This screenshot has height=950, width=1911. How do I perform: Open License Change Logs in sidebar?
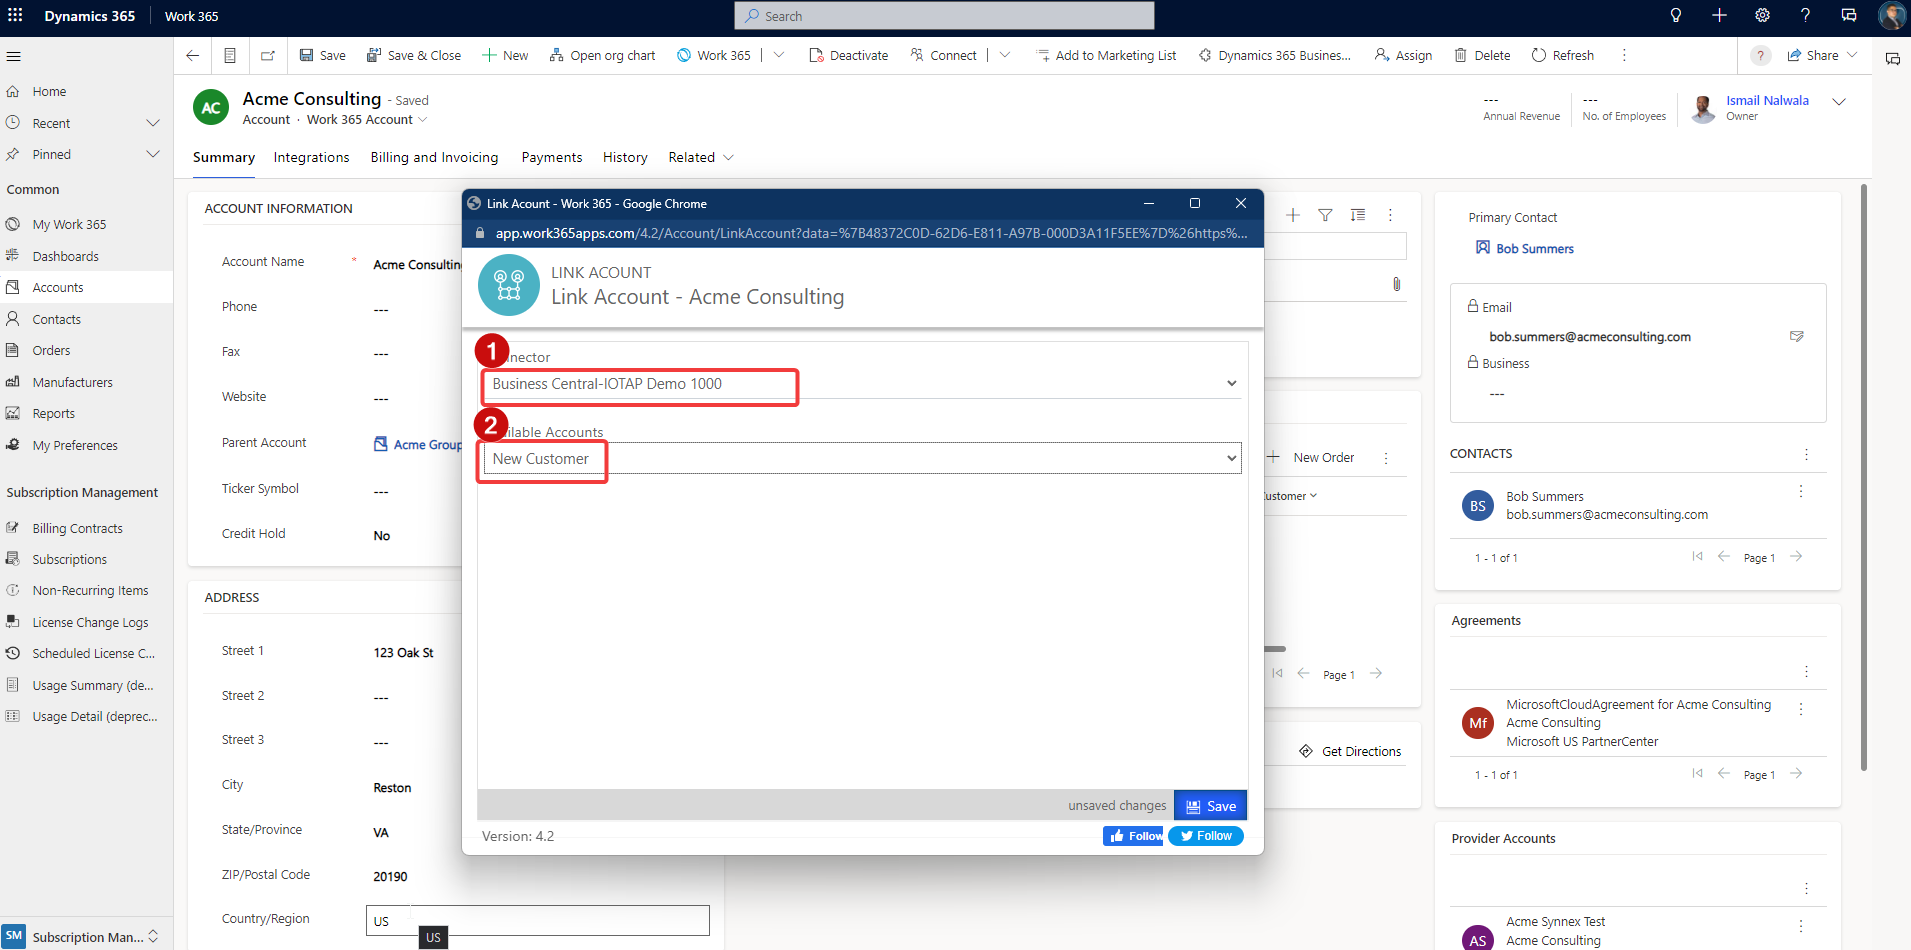coord(86,622)
